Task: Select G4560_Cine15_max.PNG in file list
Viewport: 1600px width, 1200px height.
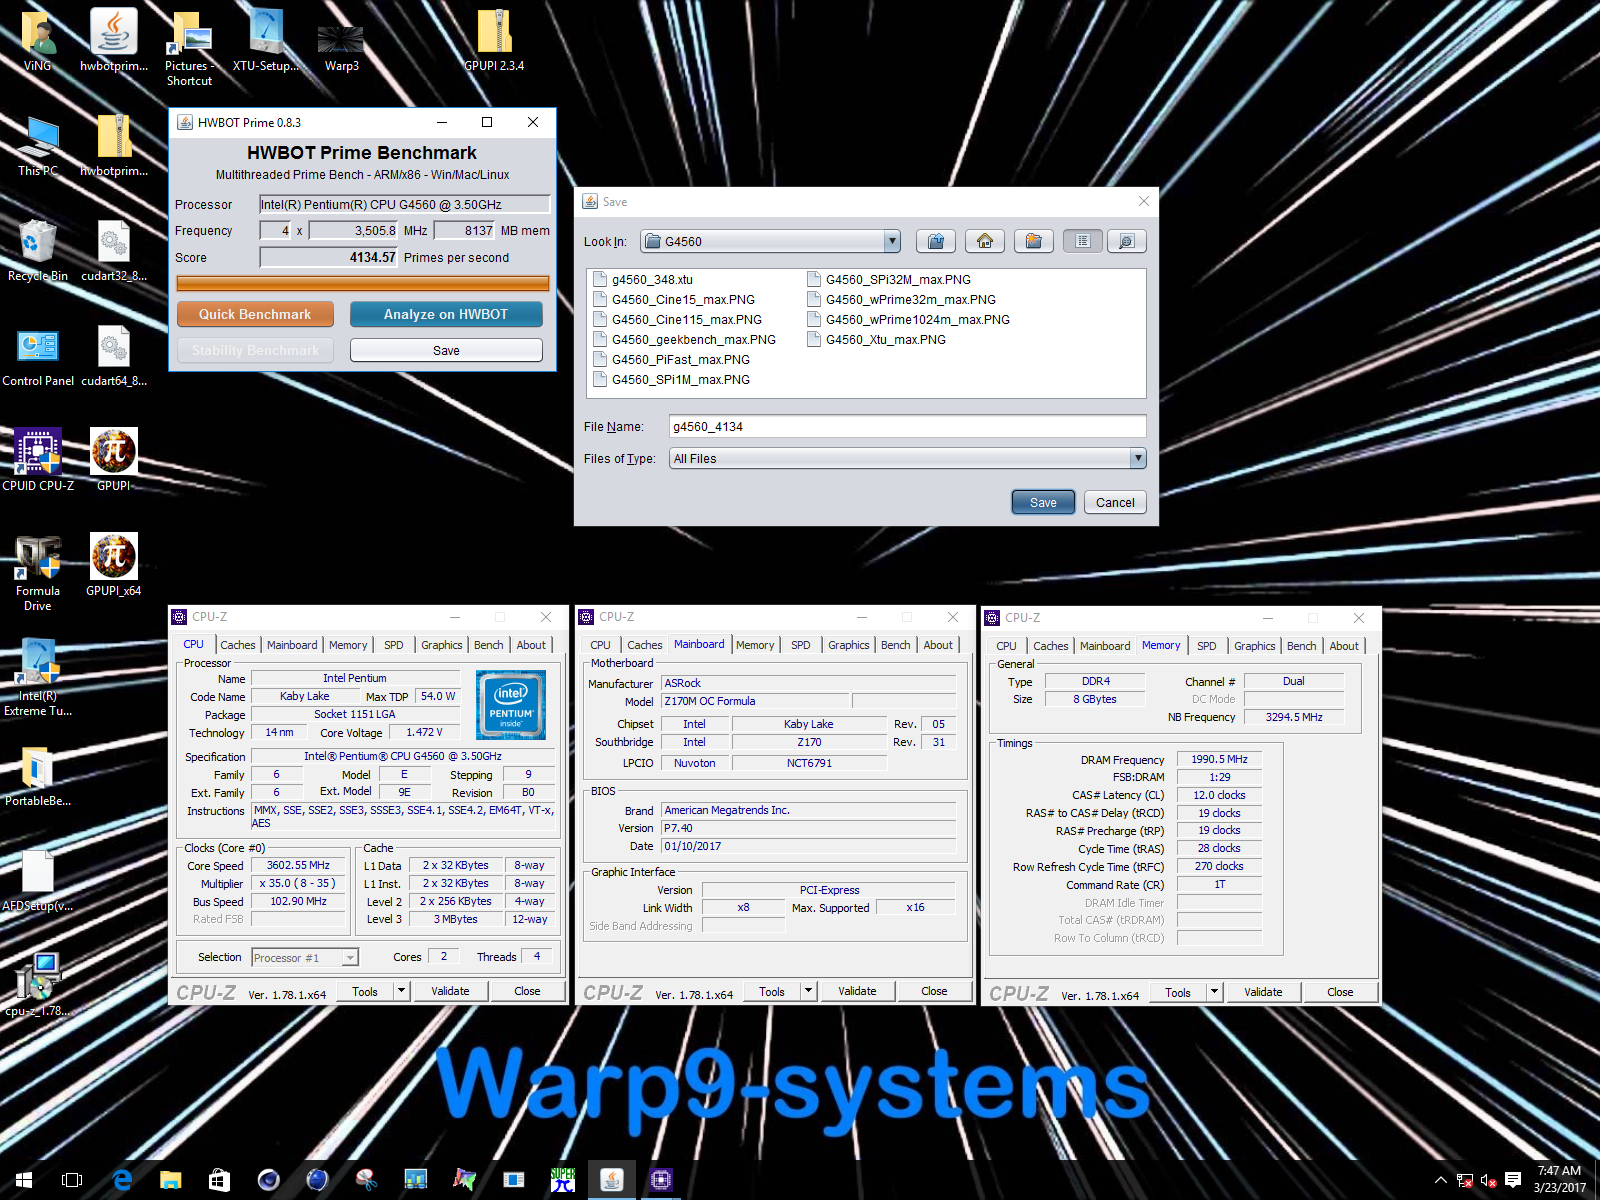Action: (x=674, y=299)
